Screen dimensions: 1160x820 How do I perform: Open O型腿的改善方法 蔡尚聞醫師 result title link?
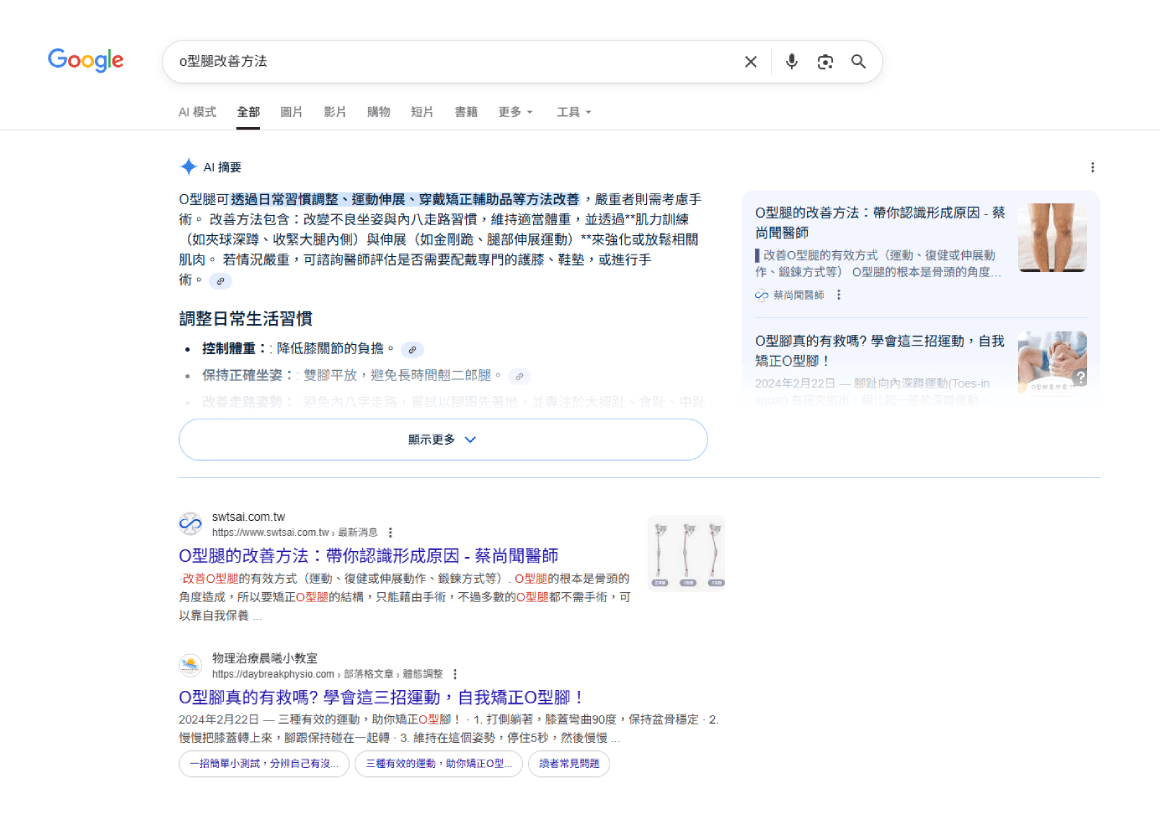(x=368, y=555)
